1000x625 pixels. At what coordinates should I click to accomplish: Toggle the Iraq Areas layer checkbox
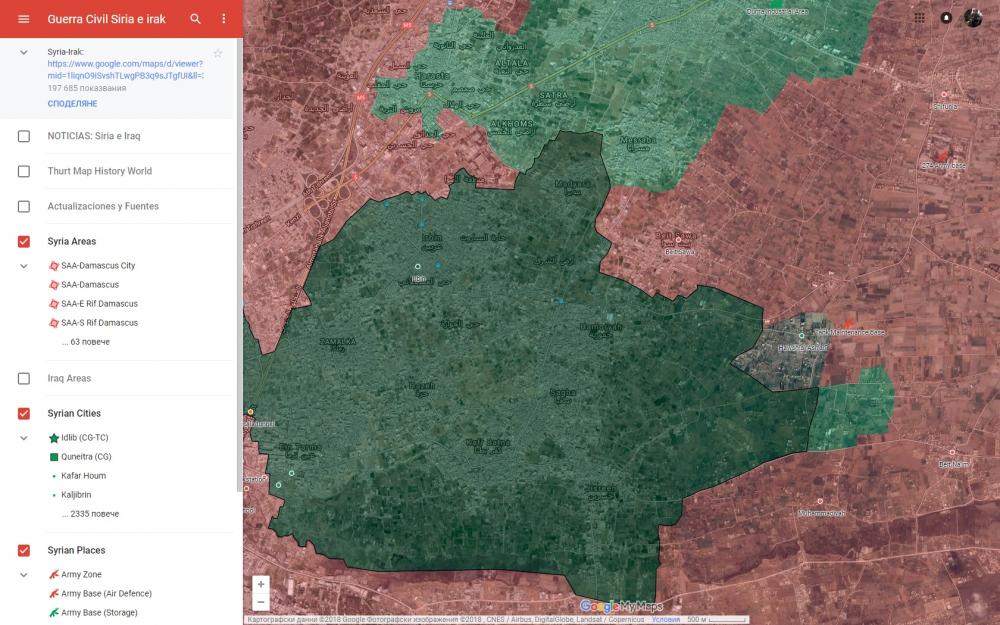click(x=24, y=379)
